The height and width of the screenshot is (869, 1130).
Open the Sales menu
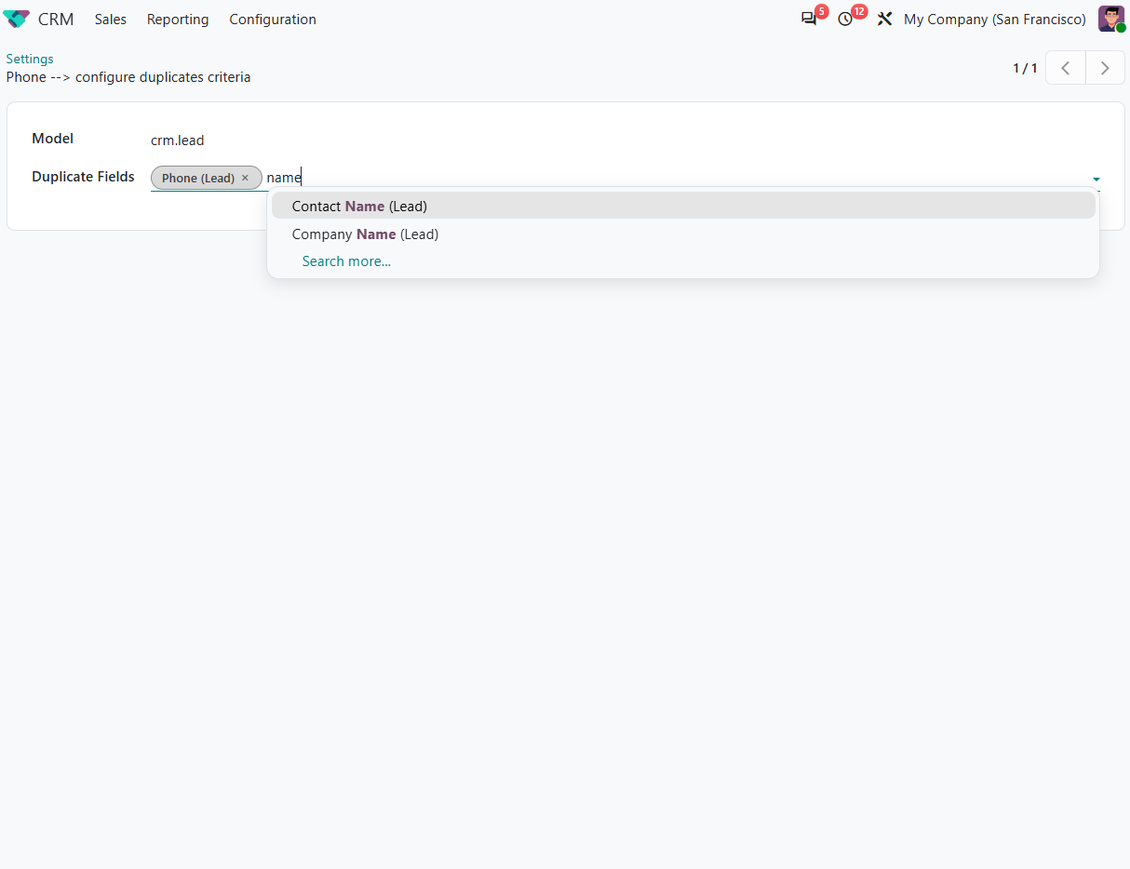pos(110,19)
